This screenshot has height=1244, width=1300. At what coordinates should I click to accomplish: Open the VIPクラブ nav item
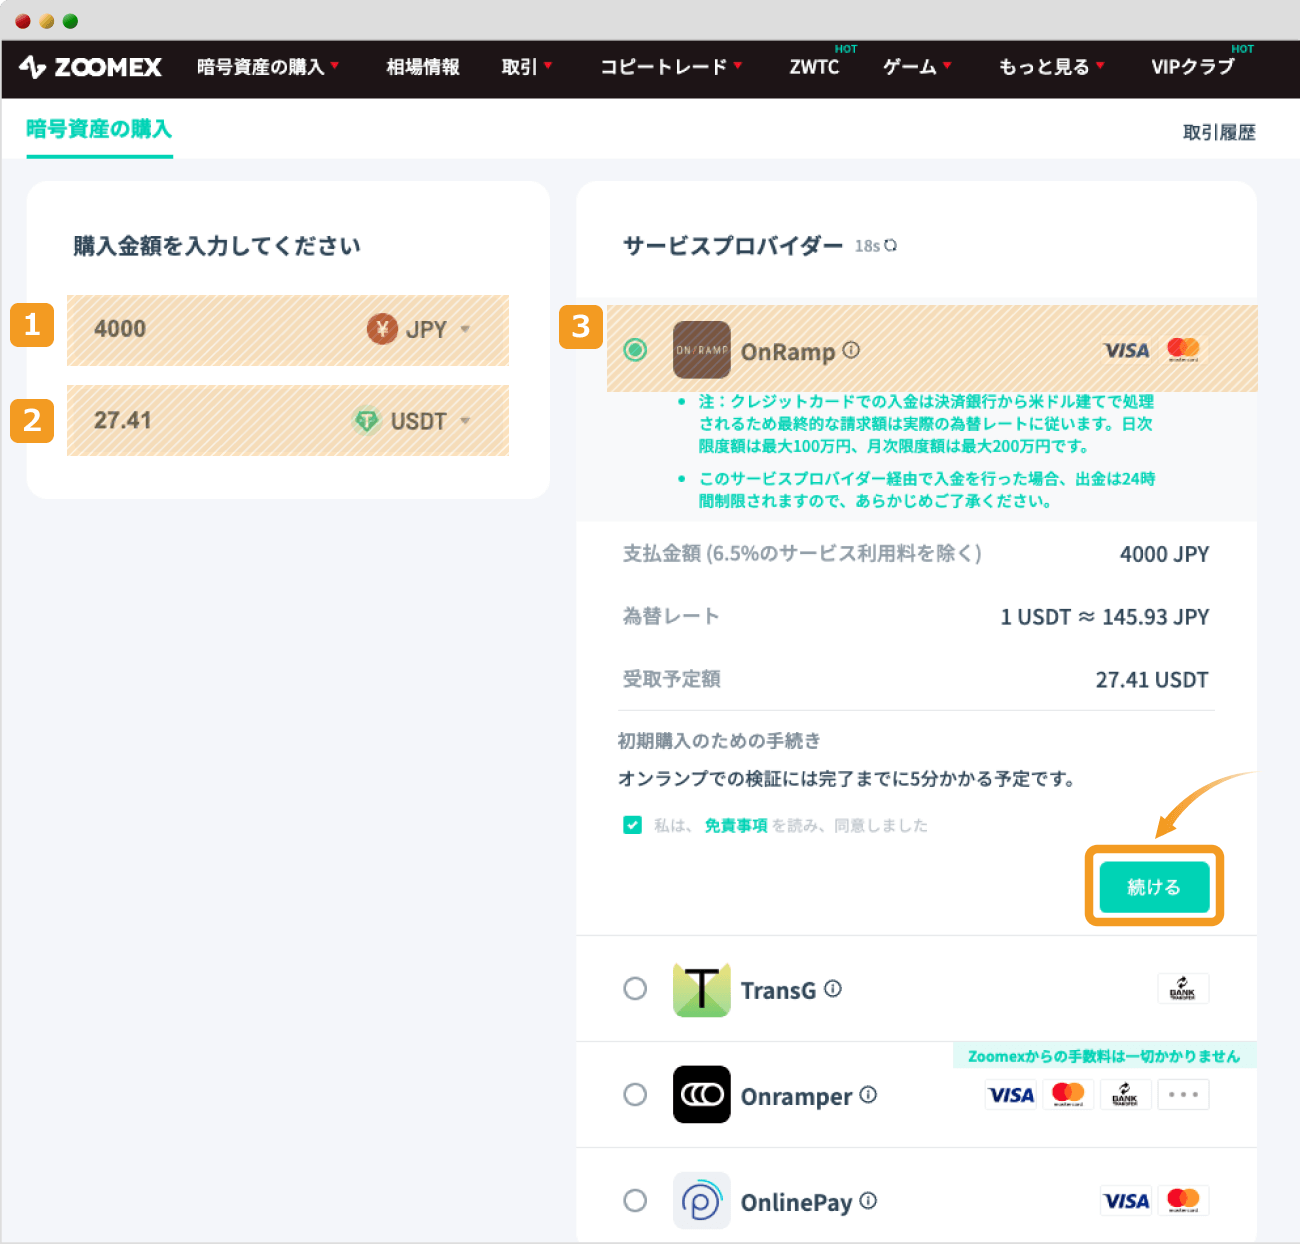pos(1192,67)
